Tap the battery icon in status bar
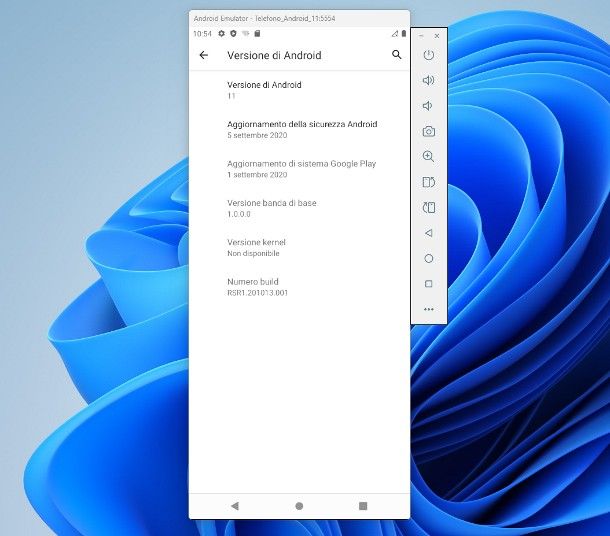Screen dimensions: 610x536 click(404, 34)
